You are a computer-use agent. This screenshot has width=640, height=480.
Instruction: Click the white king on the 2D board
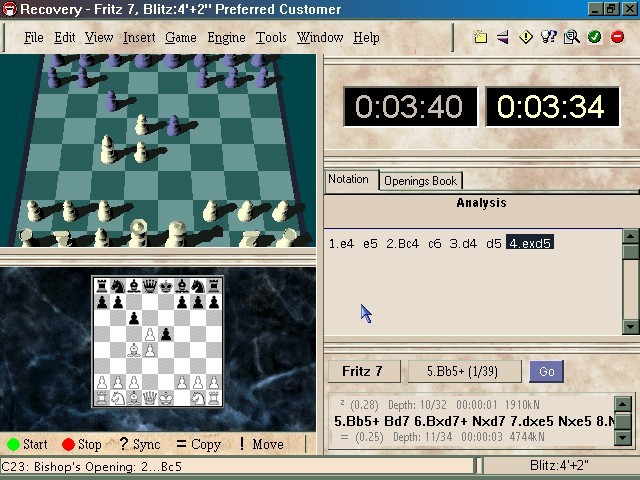(x=166, y=398)
